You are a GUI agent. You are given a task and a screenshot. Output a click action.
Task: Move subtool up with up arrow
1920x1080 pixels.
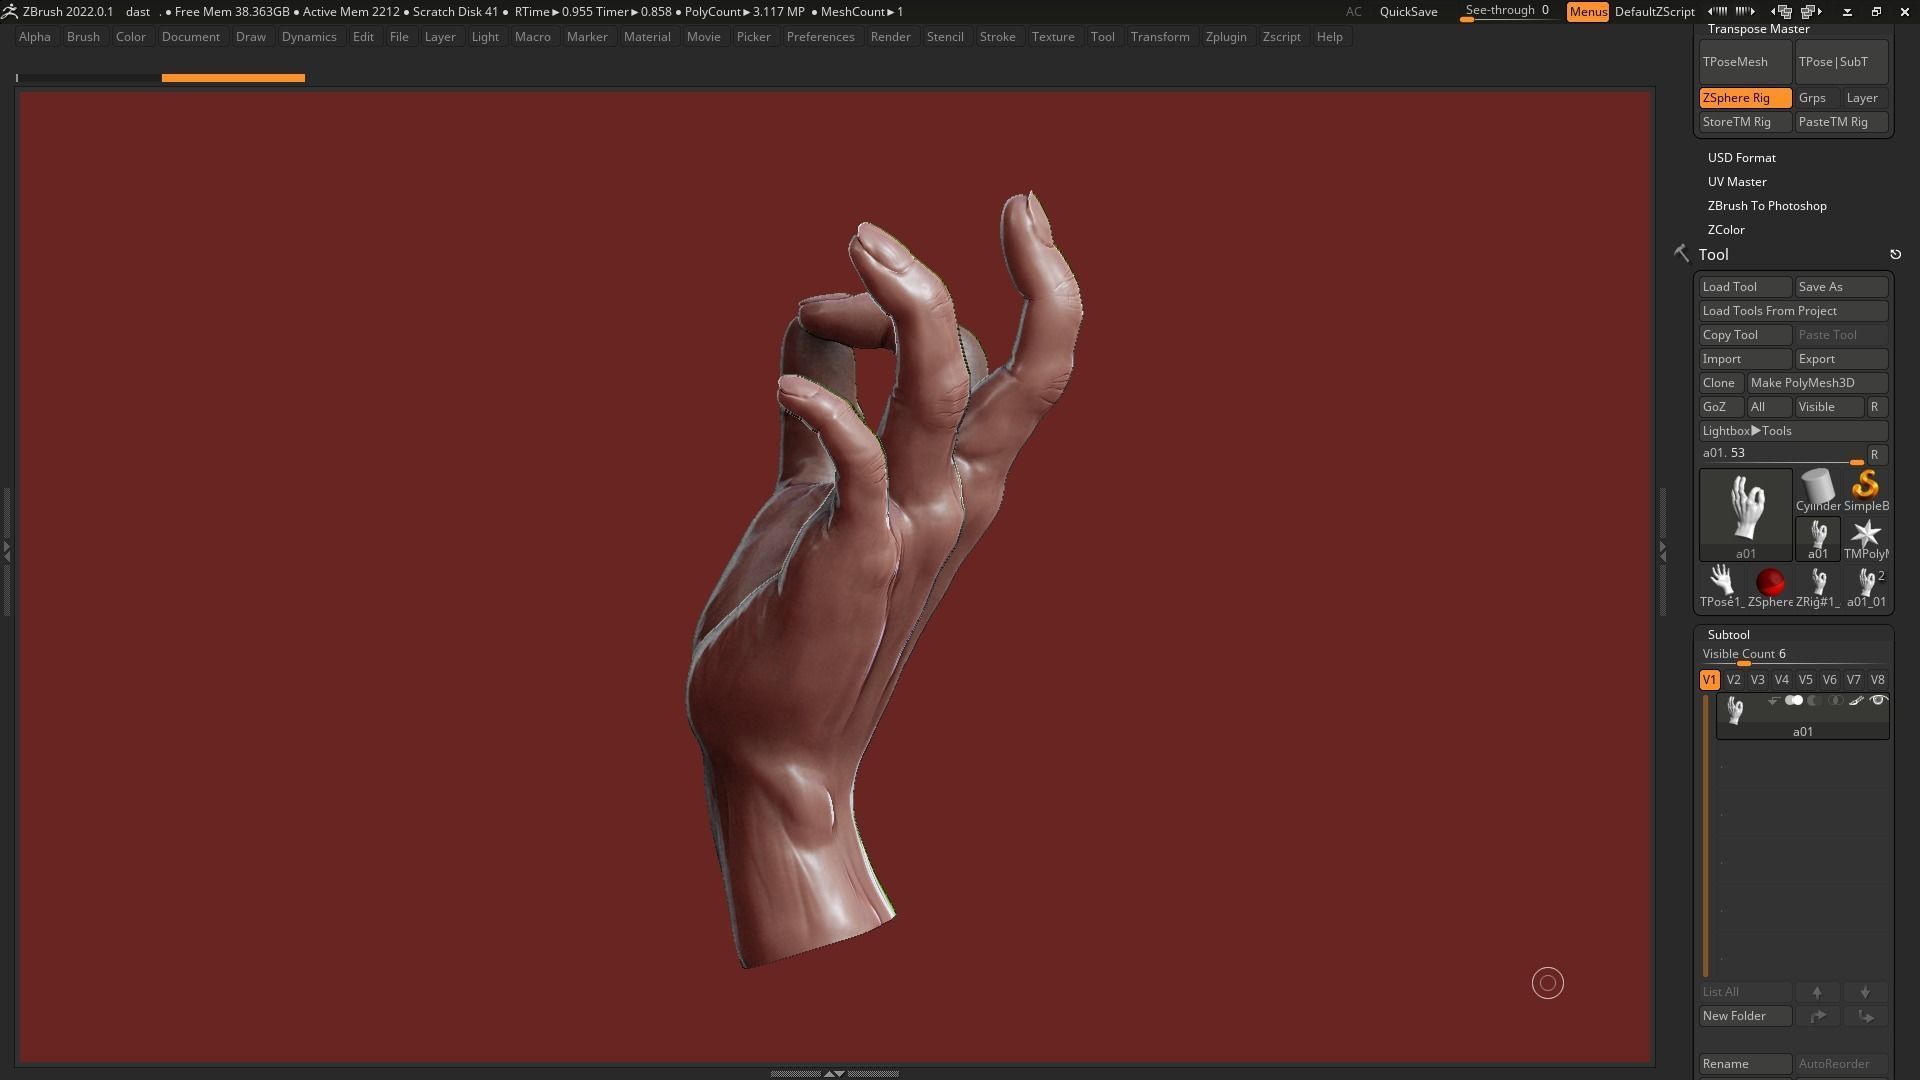click(x=1817, y=992)
